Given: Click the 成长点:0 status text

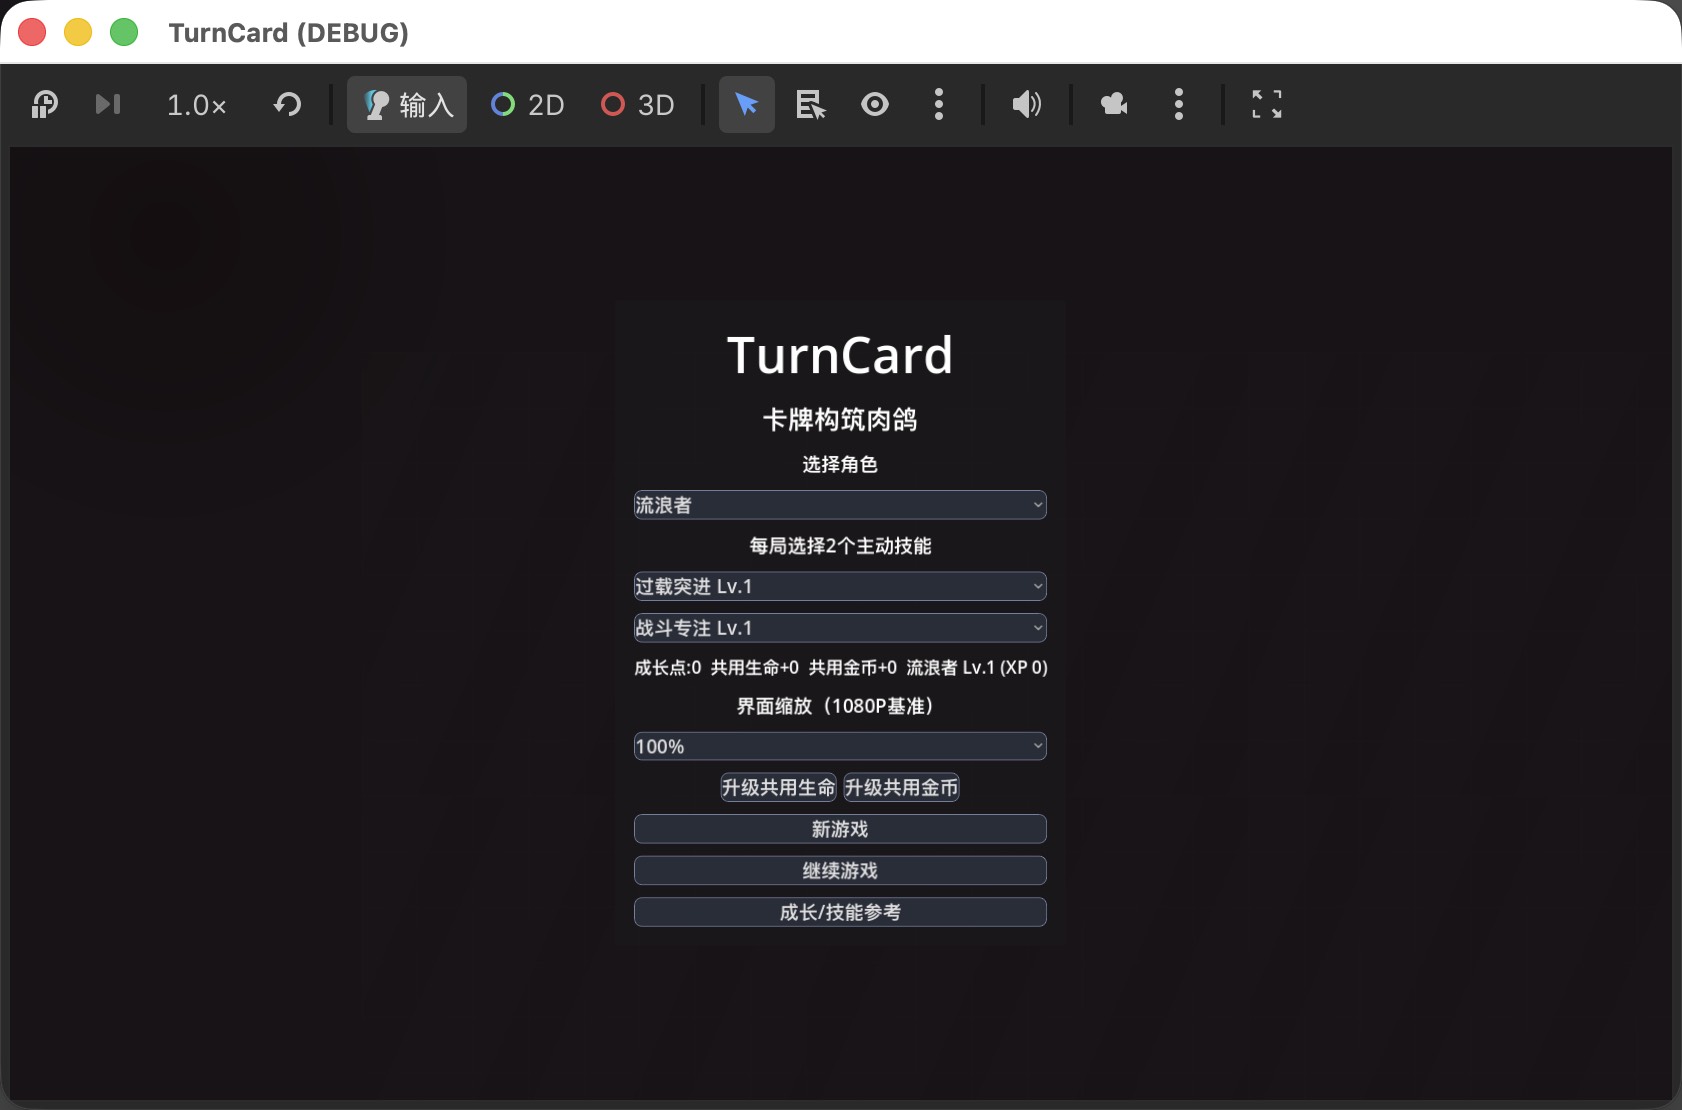Looking at the screenshot, I should click(x=668, y=668).
